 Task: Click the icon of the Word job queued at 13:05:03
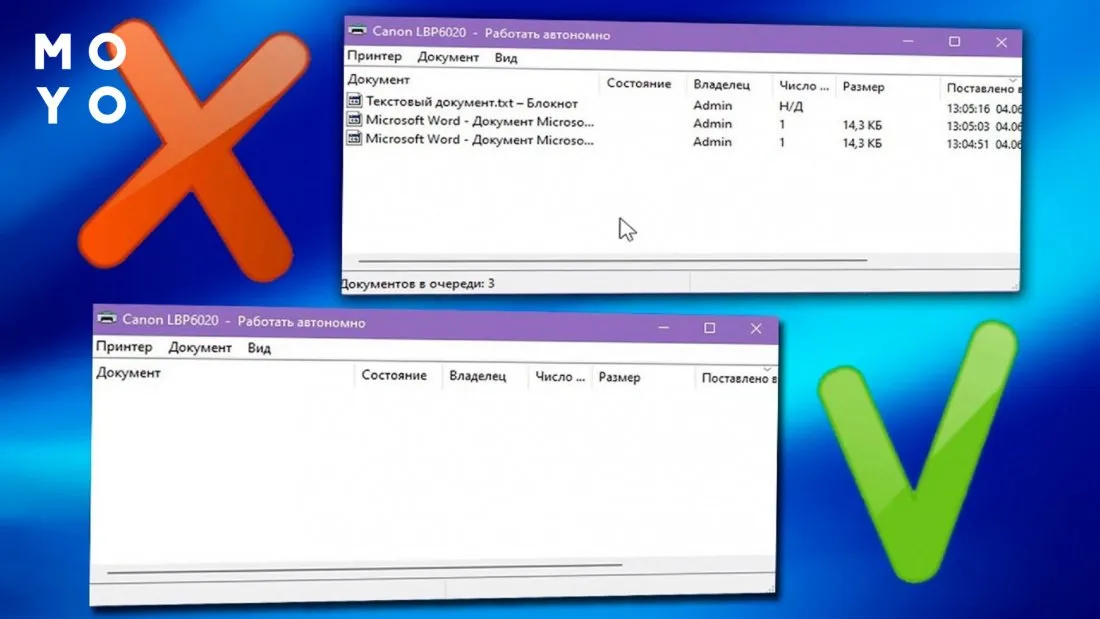354,119
